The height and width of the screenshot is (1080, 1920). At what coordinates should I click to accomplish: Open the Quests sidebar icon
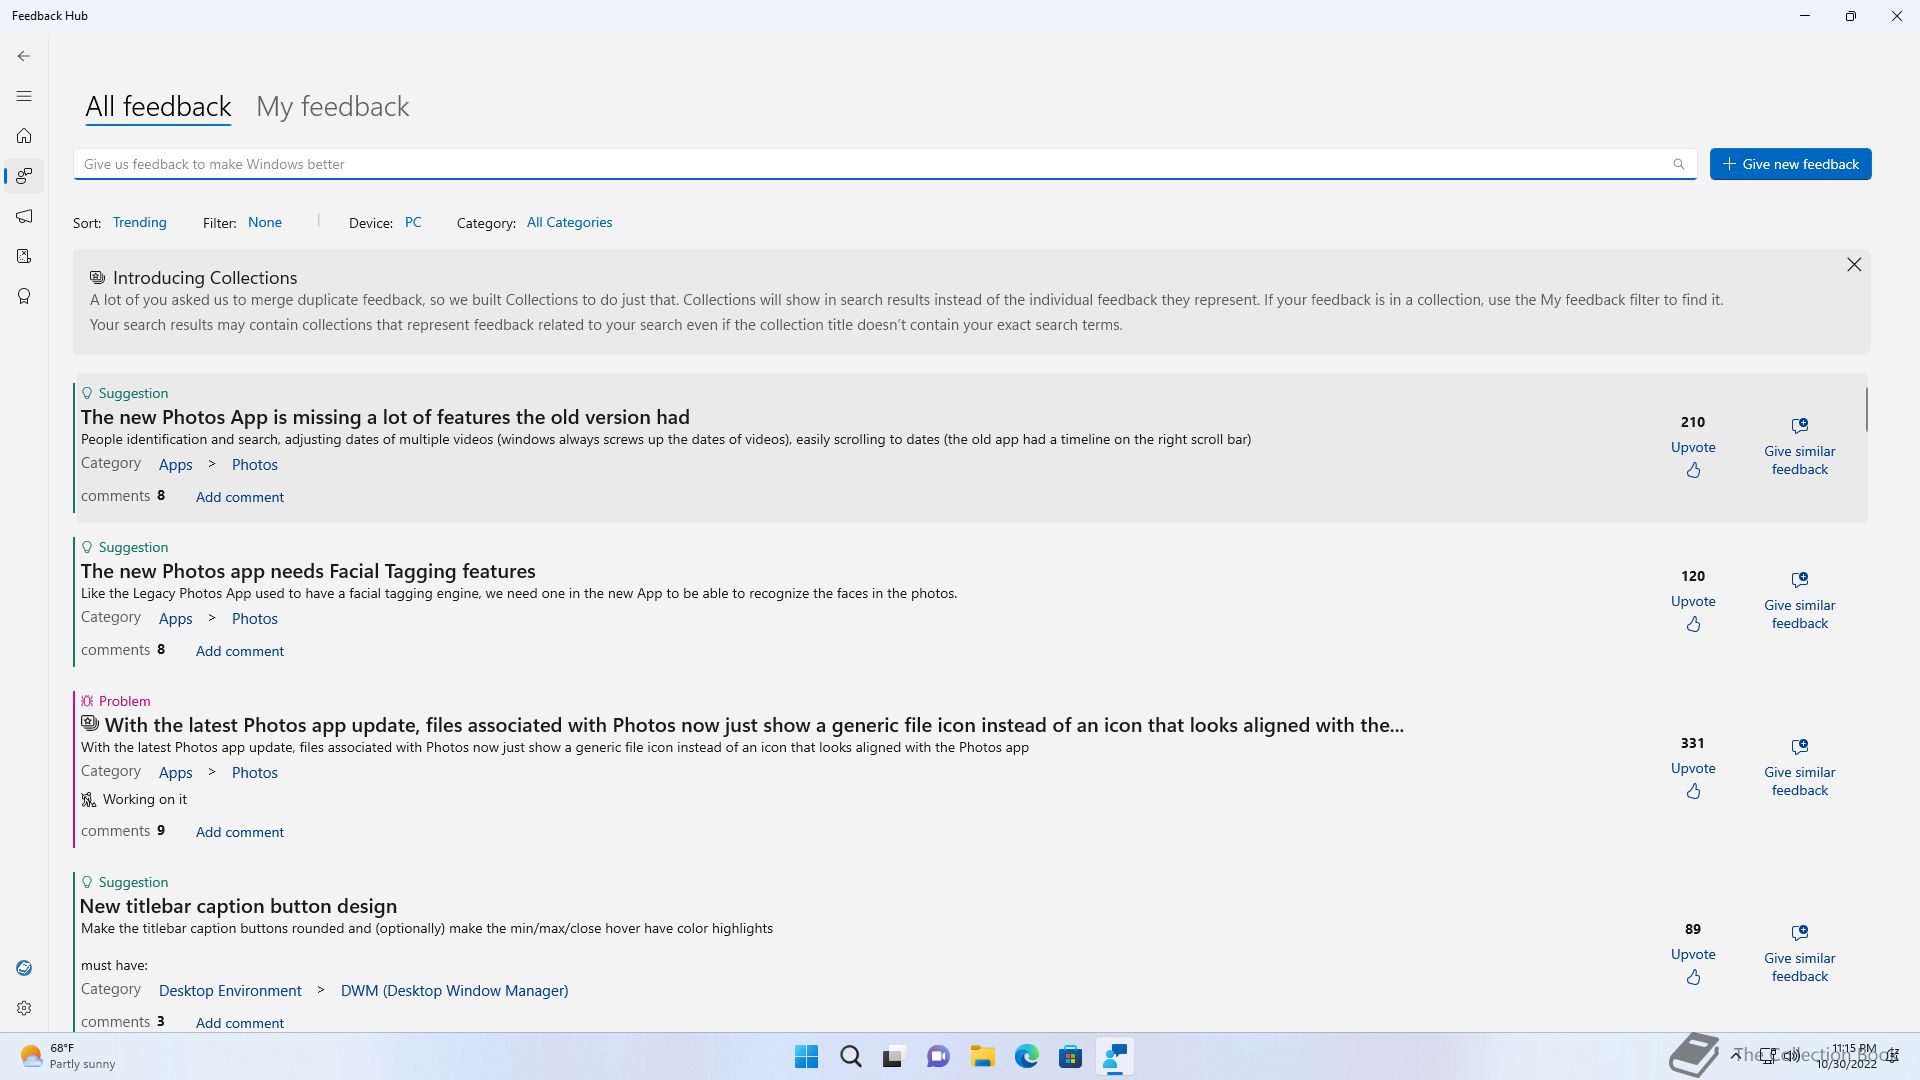24,256
